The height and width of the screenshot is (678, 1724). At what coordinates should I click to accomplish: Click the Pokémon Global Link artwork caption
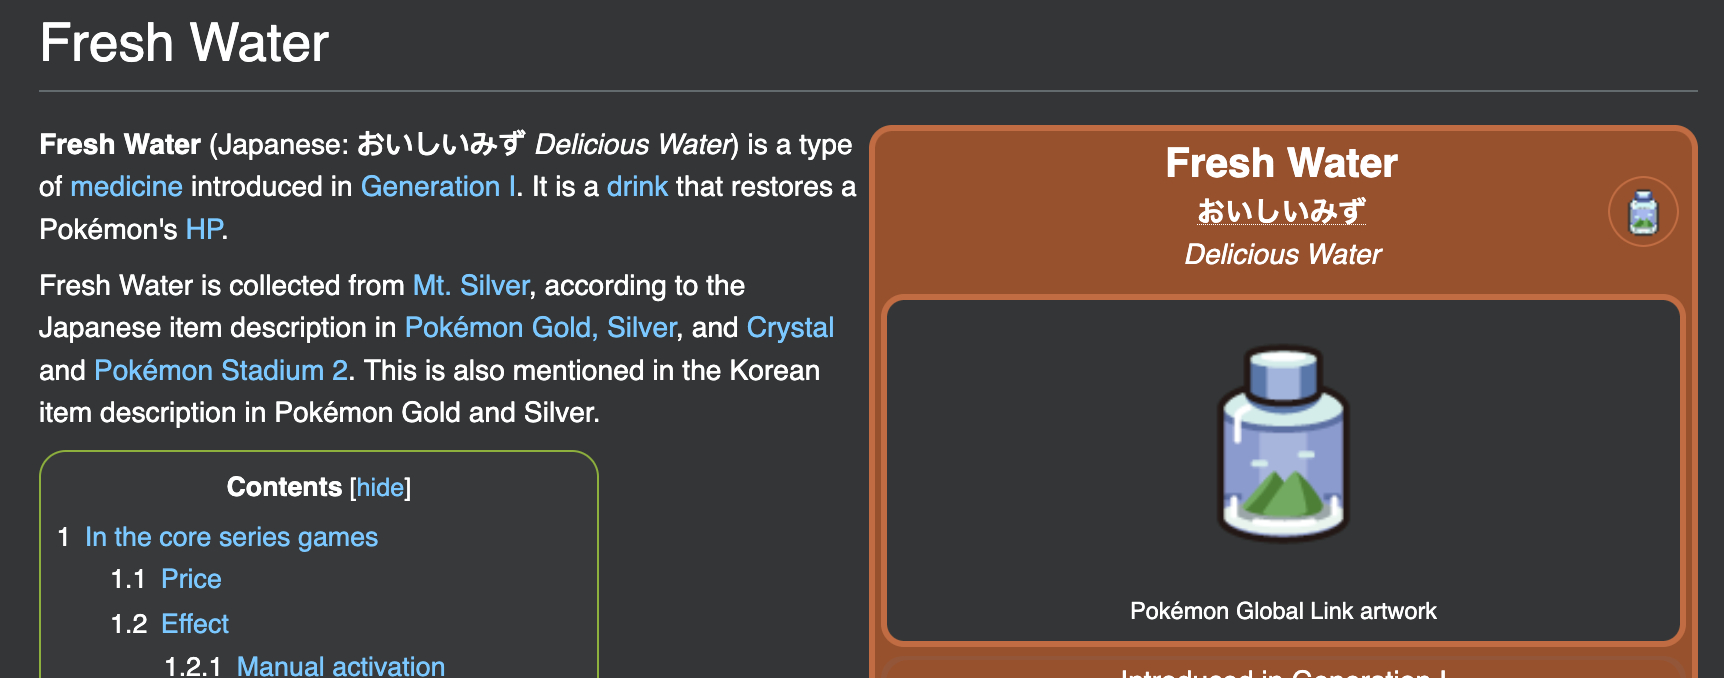[1283, 611]
